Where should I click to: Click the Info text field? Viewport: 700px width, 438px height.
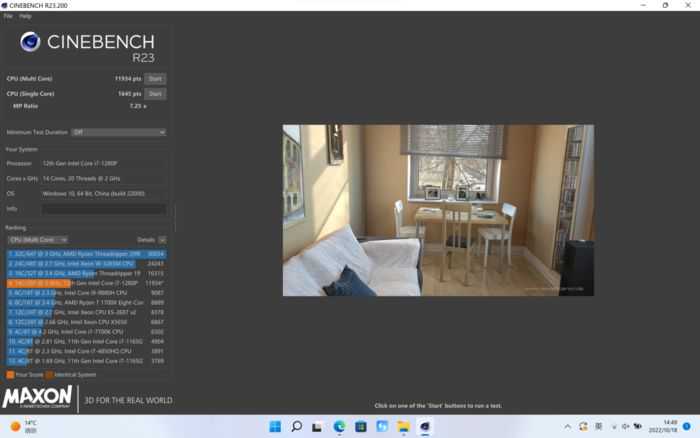point(104,209)
